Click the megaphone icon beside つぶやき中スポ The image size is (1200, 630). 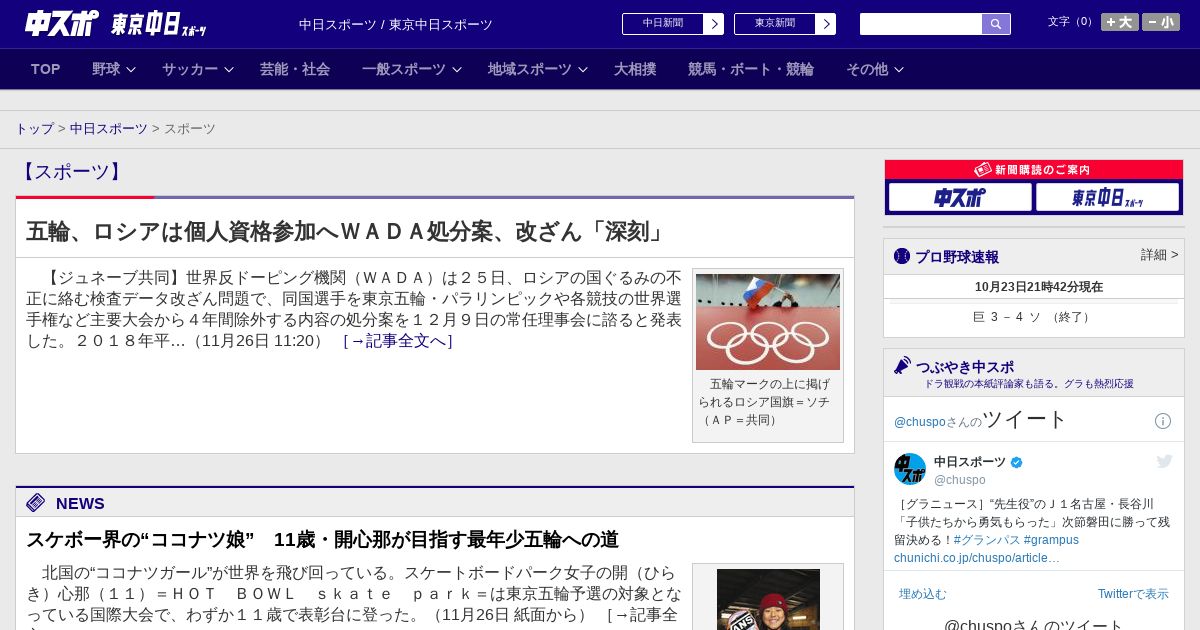[902, 366]
